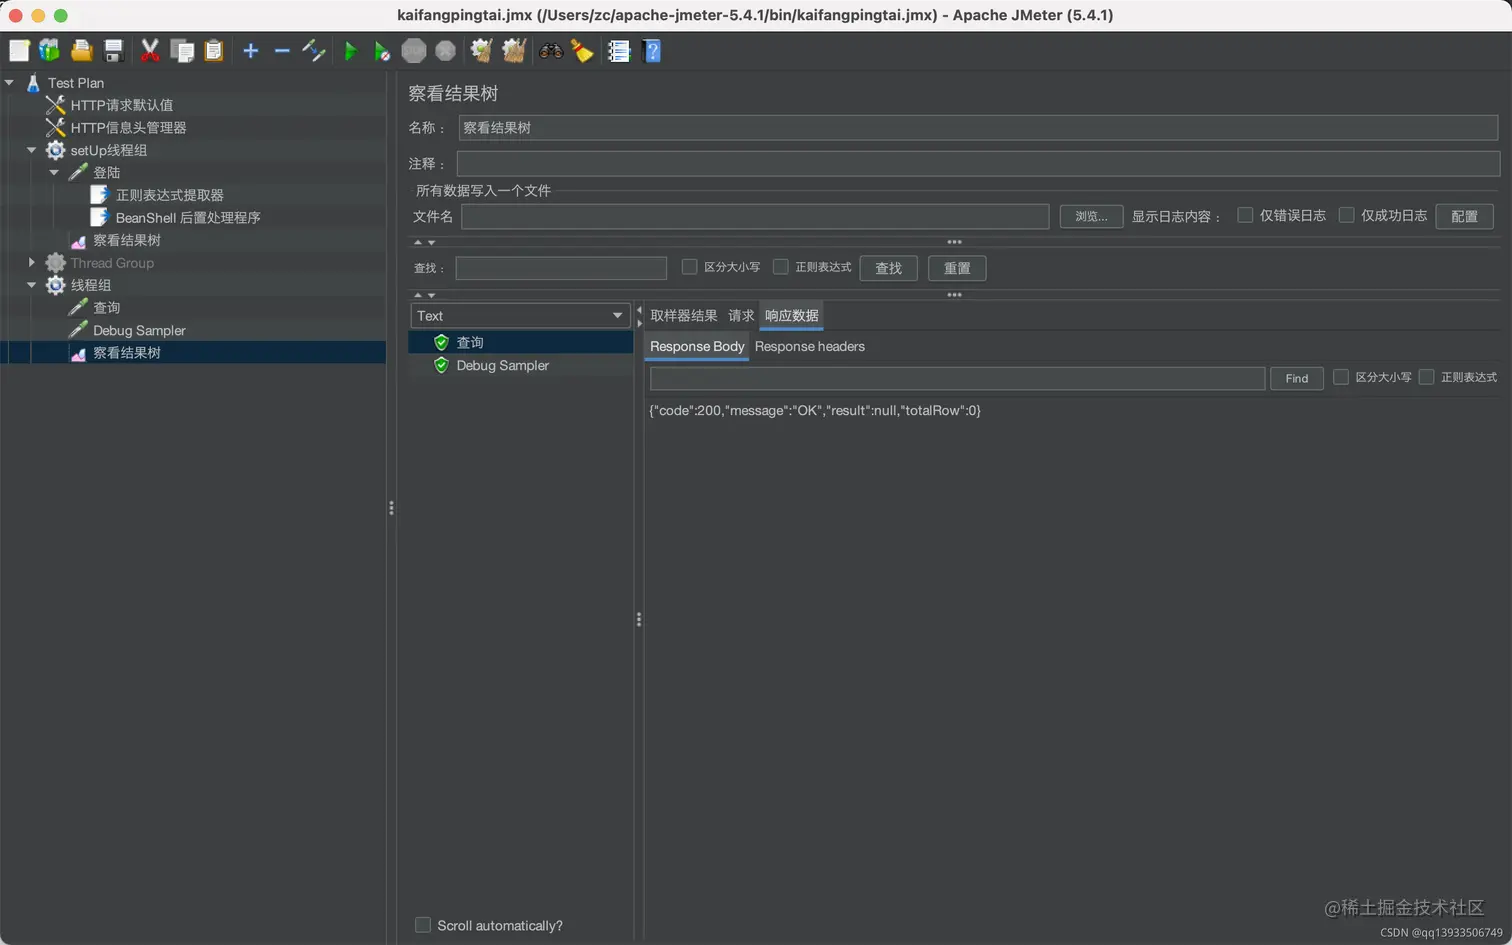This screenshot has width=1512, height=945.
Task: Open Search with the binoculars icon
Action: pyautogui.click(x=551, y=51)
